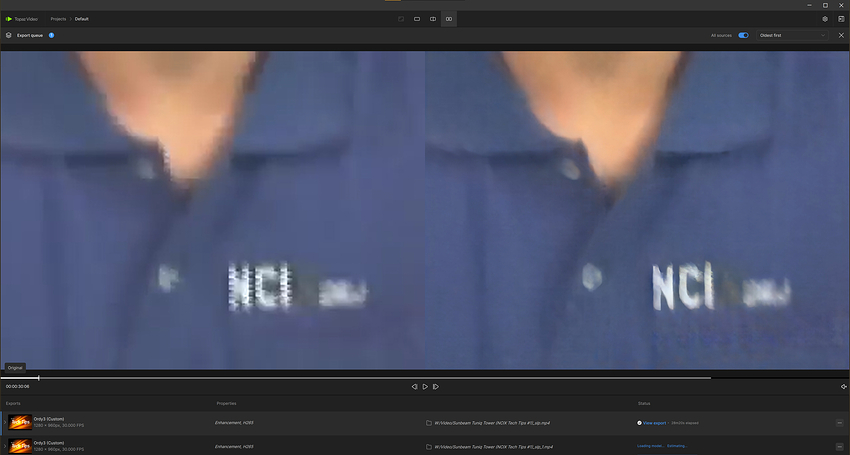Click the View export link
Viewport: 850px width, 455px height.
(x=654, y=423)
